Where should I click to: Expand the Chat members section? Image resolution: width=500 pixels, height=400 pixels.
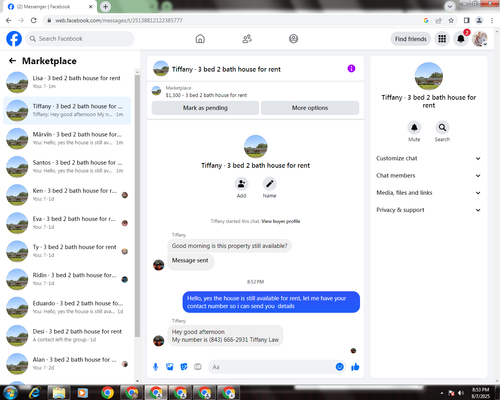click(x=428, y=176)
